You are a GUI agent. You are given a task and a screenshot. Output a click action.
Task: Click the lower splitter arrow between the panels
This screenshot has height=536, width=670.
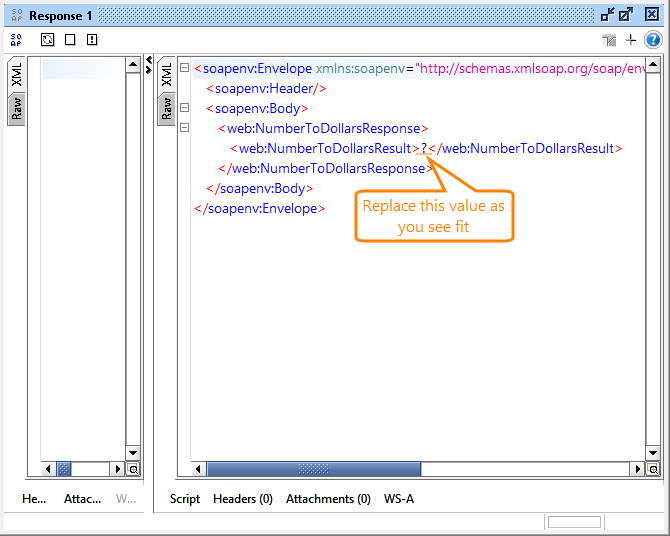pos(149,70)
